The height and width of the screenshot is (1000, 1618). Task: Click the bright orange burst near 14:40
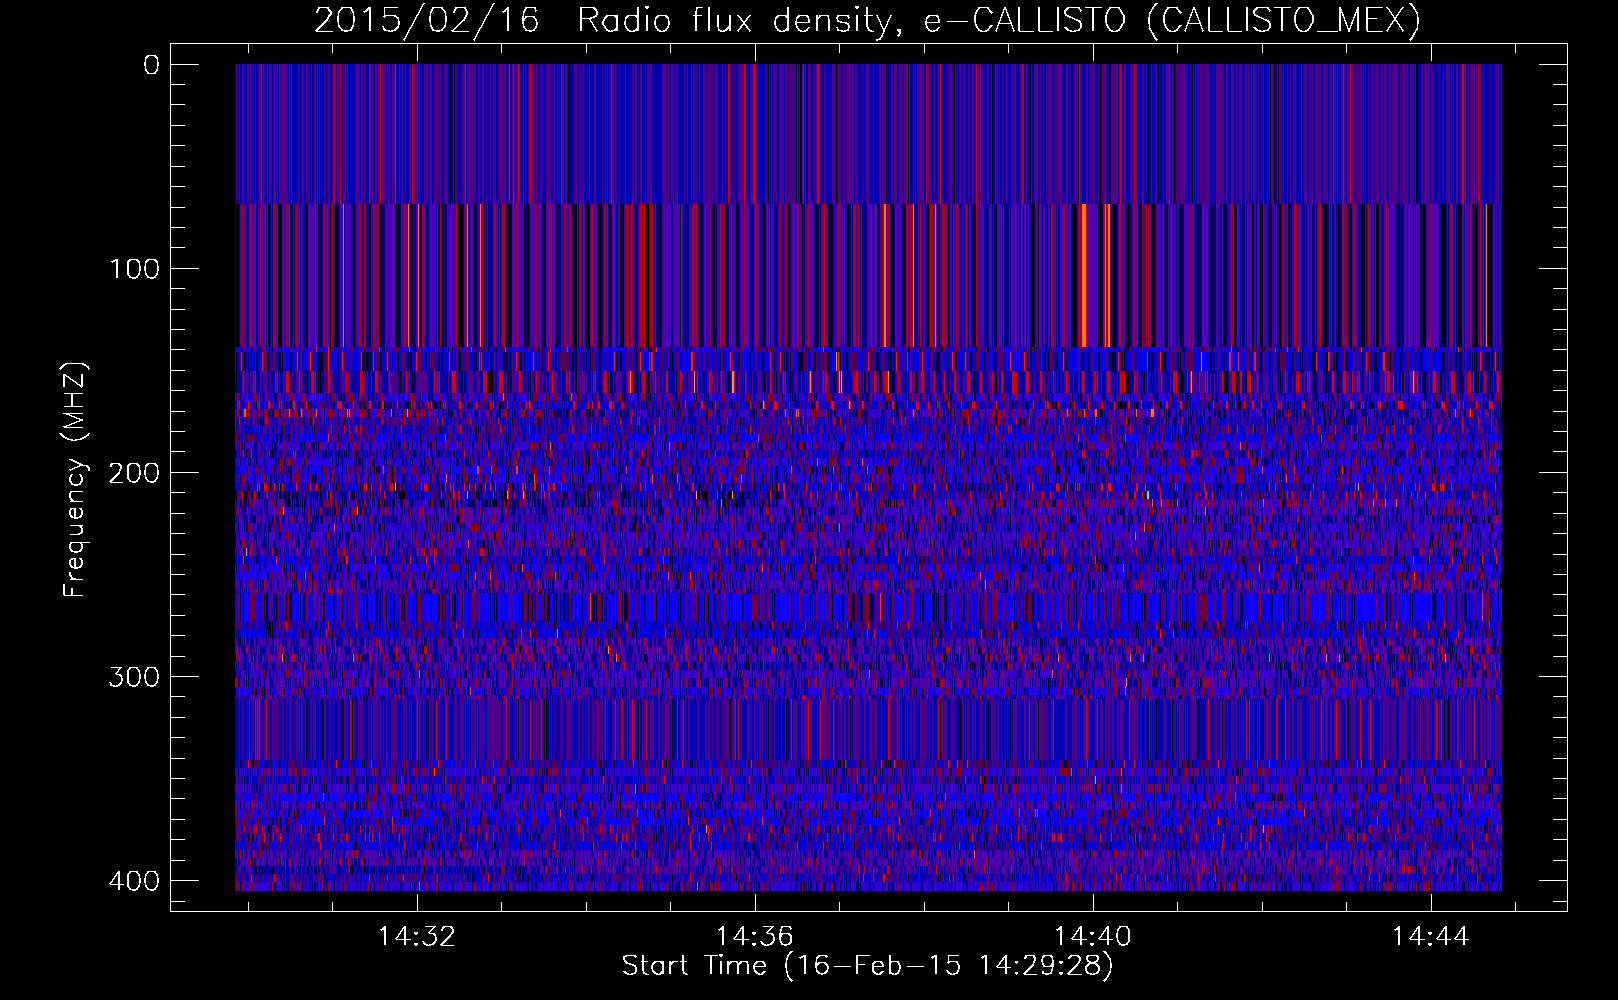(1083, 275)
